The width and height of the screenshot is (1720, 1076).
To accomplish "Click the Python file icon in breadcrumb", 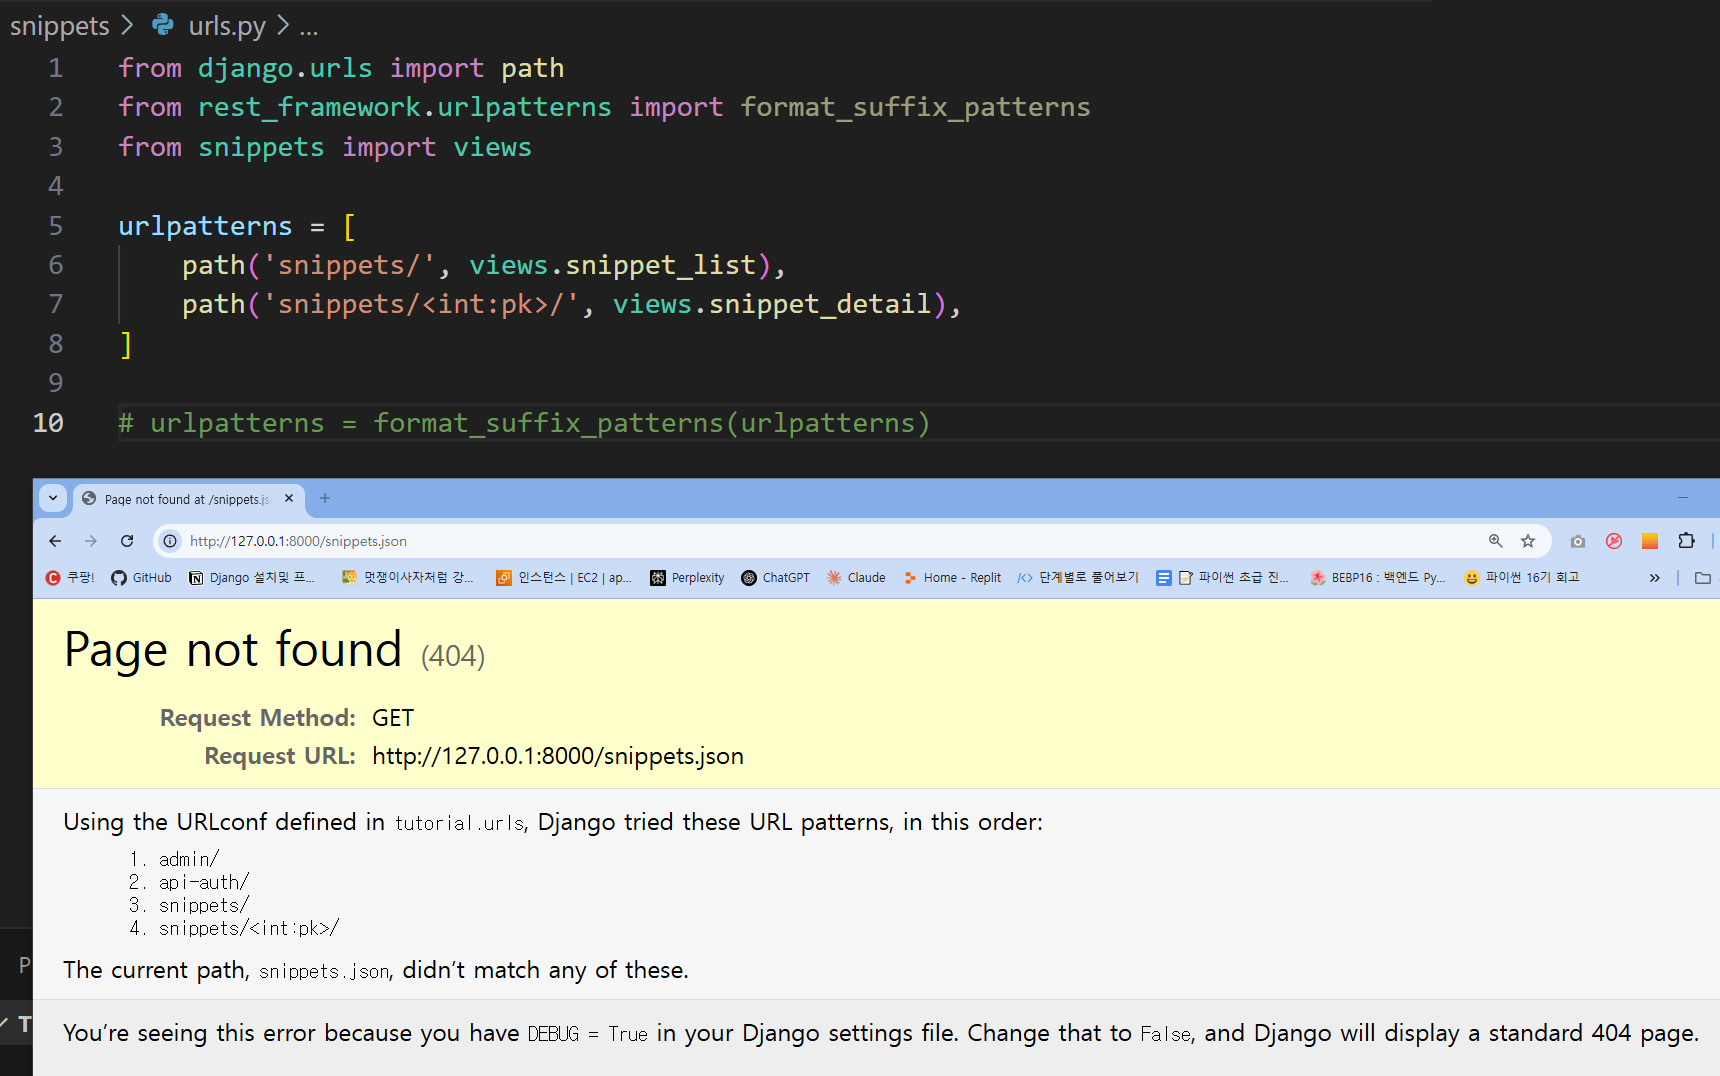I will pos(163,25).
